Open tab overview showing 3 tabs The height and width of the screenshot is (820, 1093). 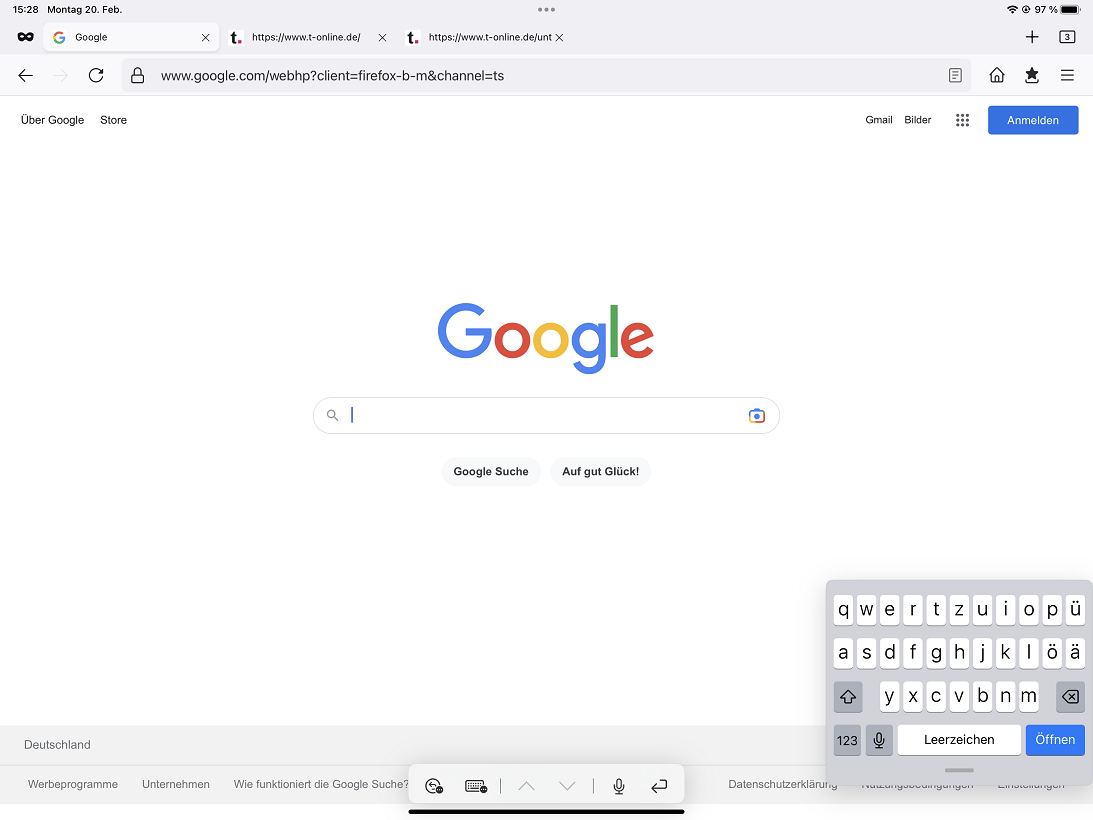click(1067, 37)
